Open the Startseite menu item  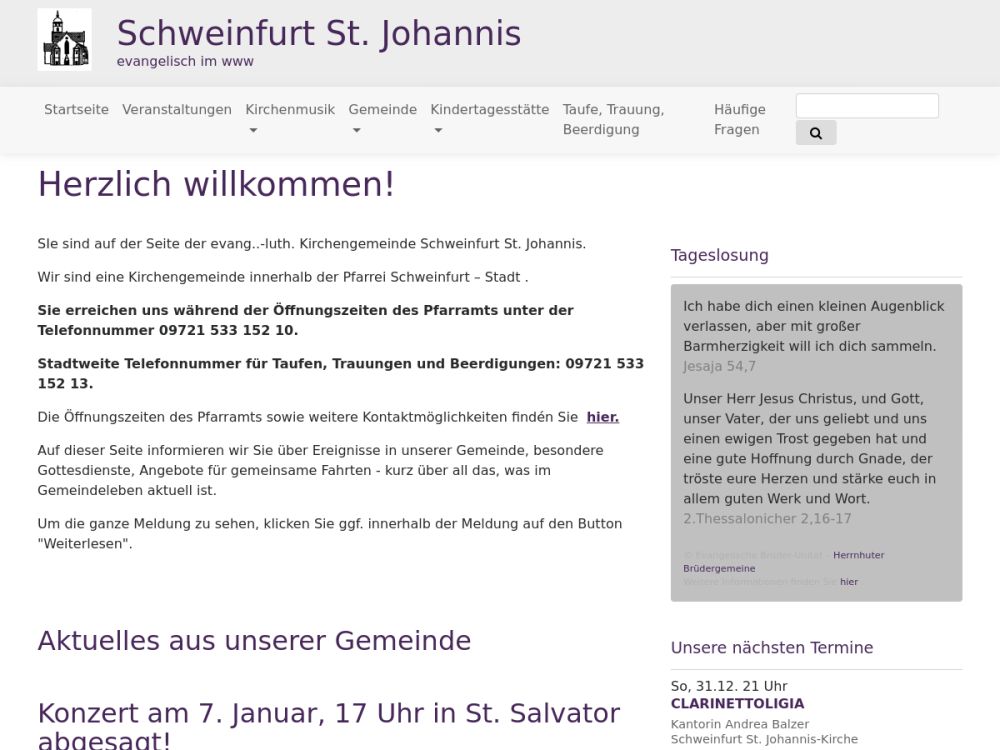76,110
